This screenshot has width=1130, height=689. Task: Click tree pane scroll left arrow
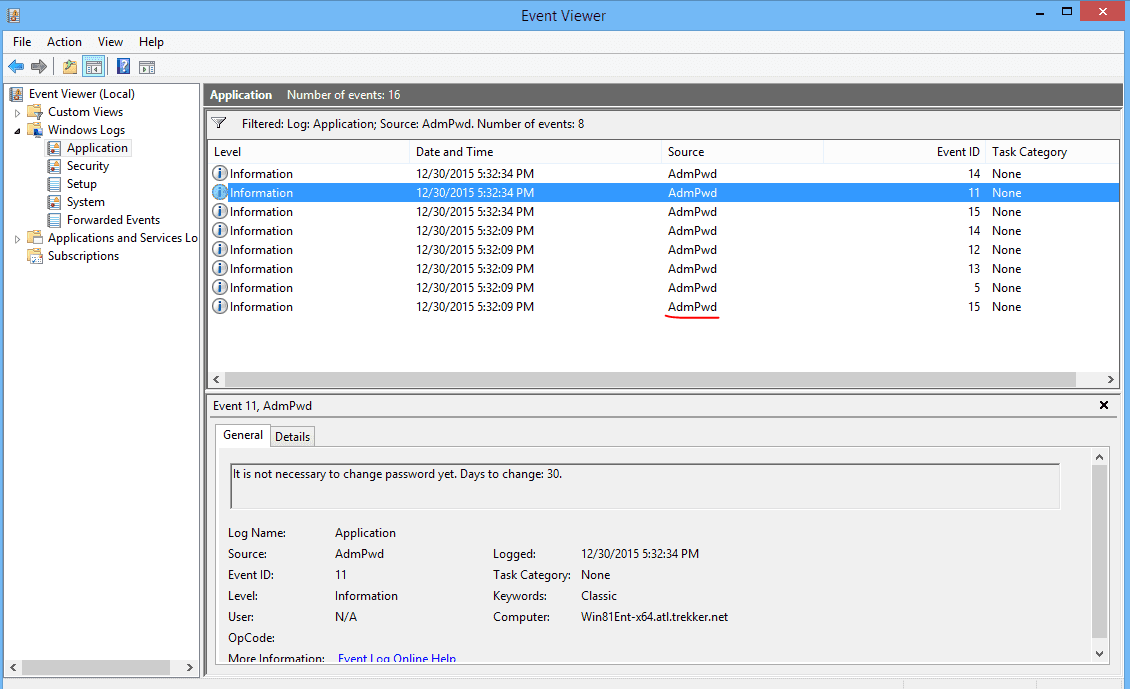click(13, 667)
